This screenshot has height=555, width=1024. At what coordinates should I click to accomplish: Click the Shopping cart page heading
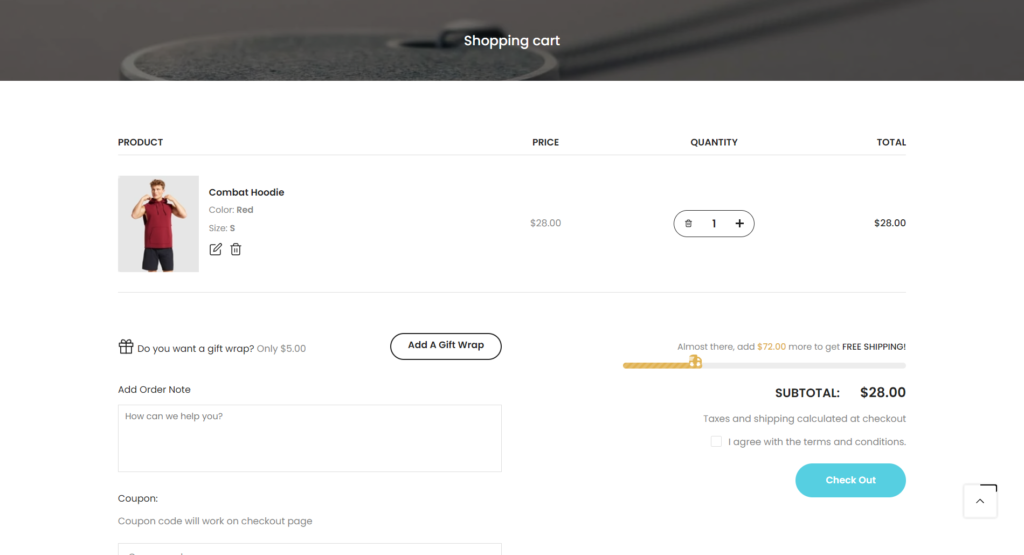[512, 41]
